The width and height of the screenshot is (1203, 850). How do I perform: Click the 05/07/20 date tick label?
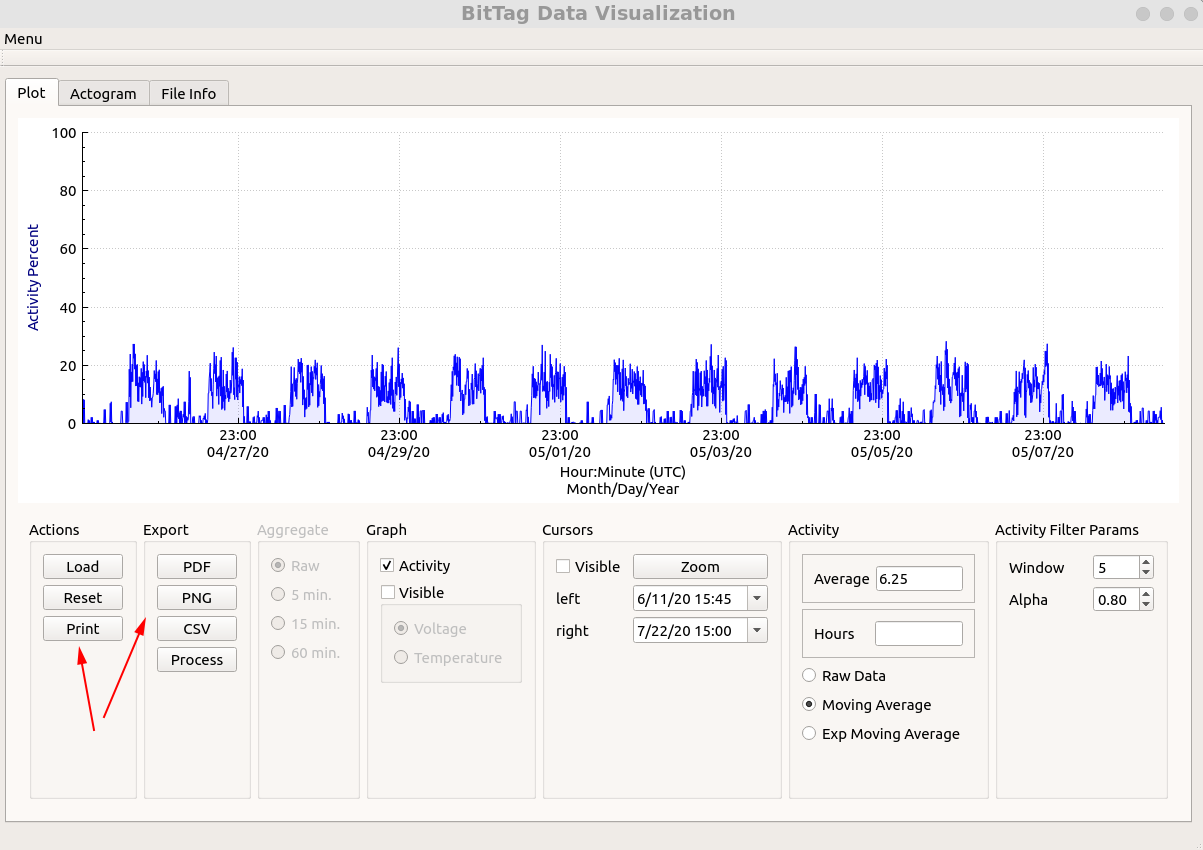1043,452
